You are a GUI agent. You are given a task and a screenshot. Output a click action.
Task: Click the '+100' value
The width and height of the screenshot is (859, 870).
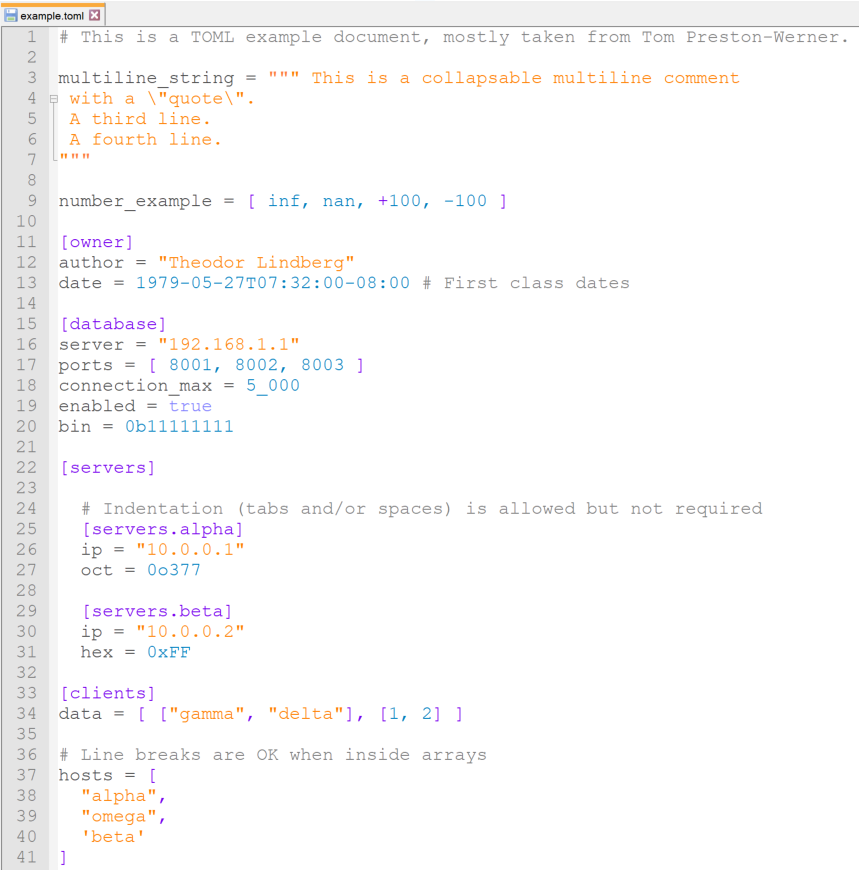click(x=400, y=201)
